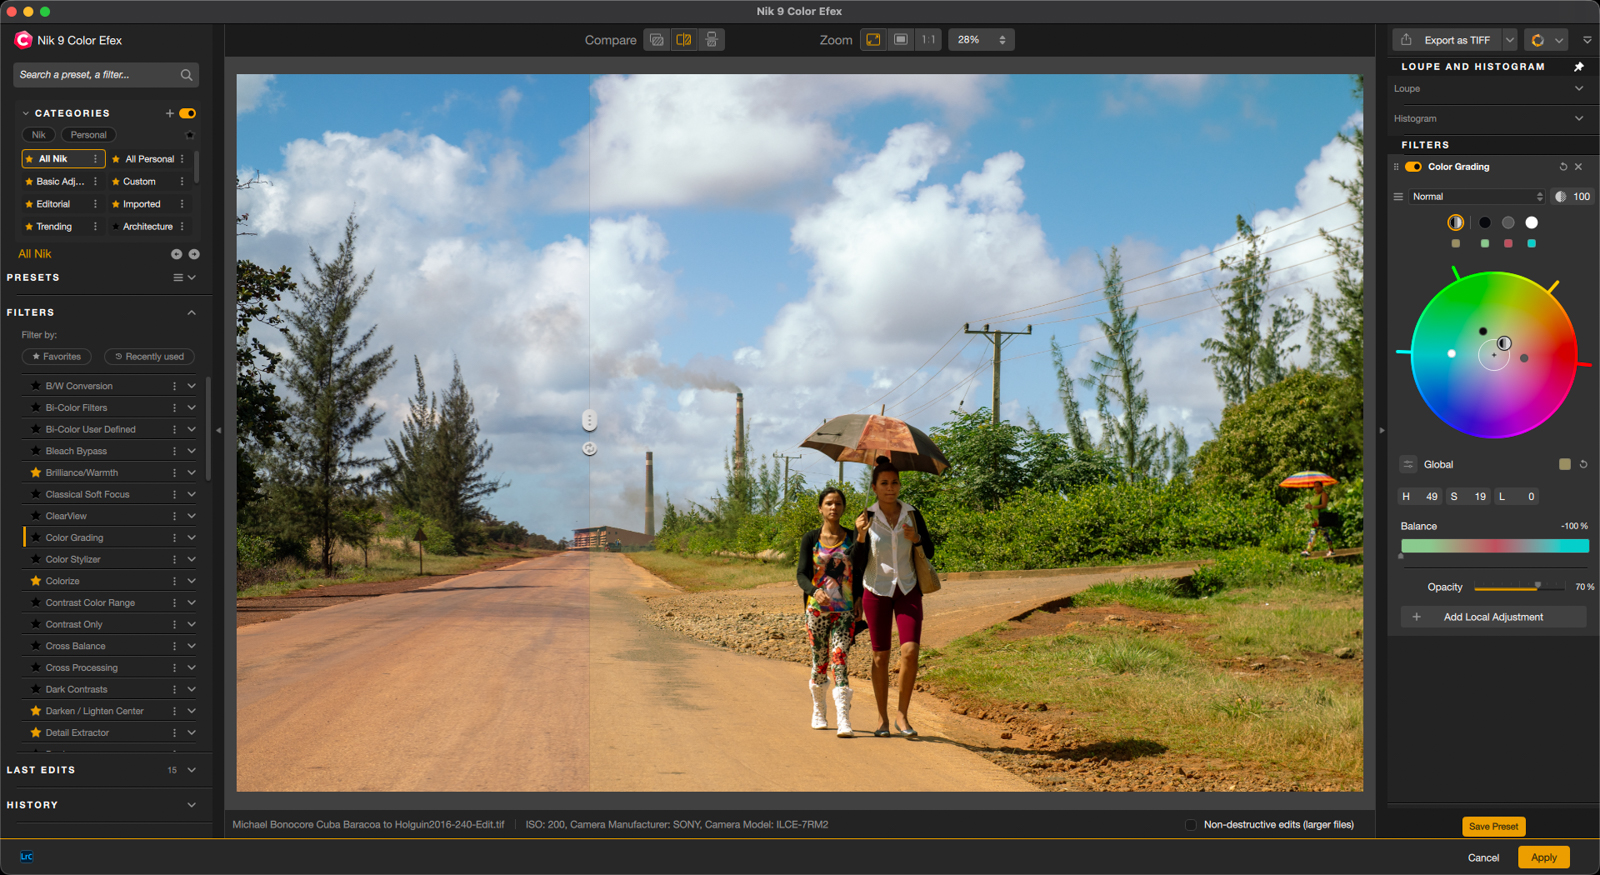The image size is (1600, 875).
Task: Select the Midtones gray tone circle
Action: coord(1508,223)
